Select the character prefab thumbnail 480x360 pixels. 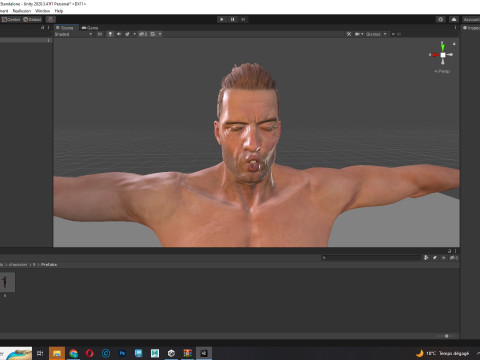(7, 282)
